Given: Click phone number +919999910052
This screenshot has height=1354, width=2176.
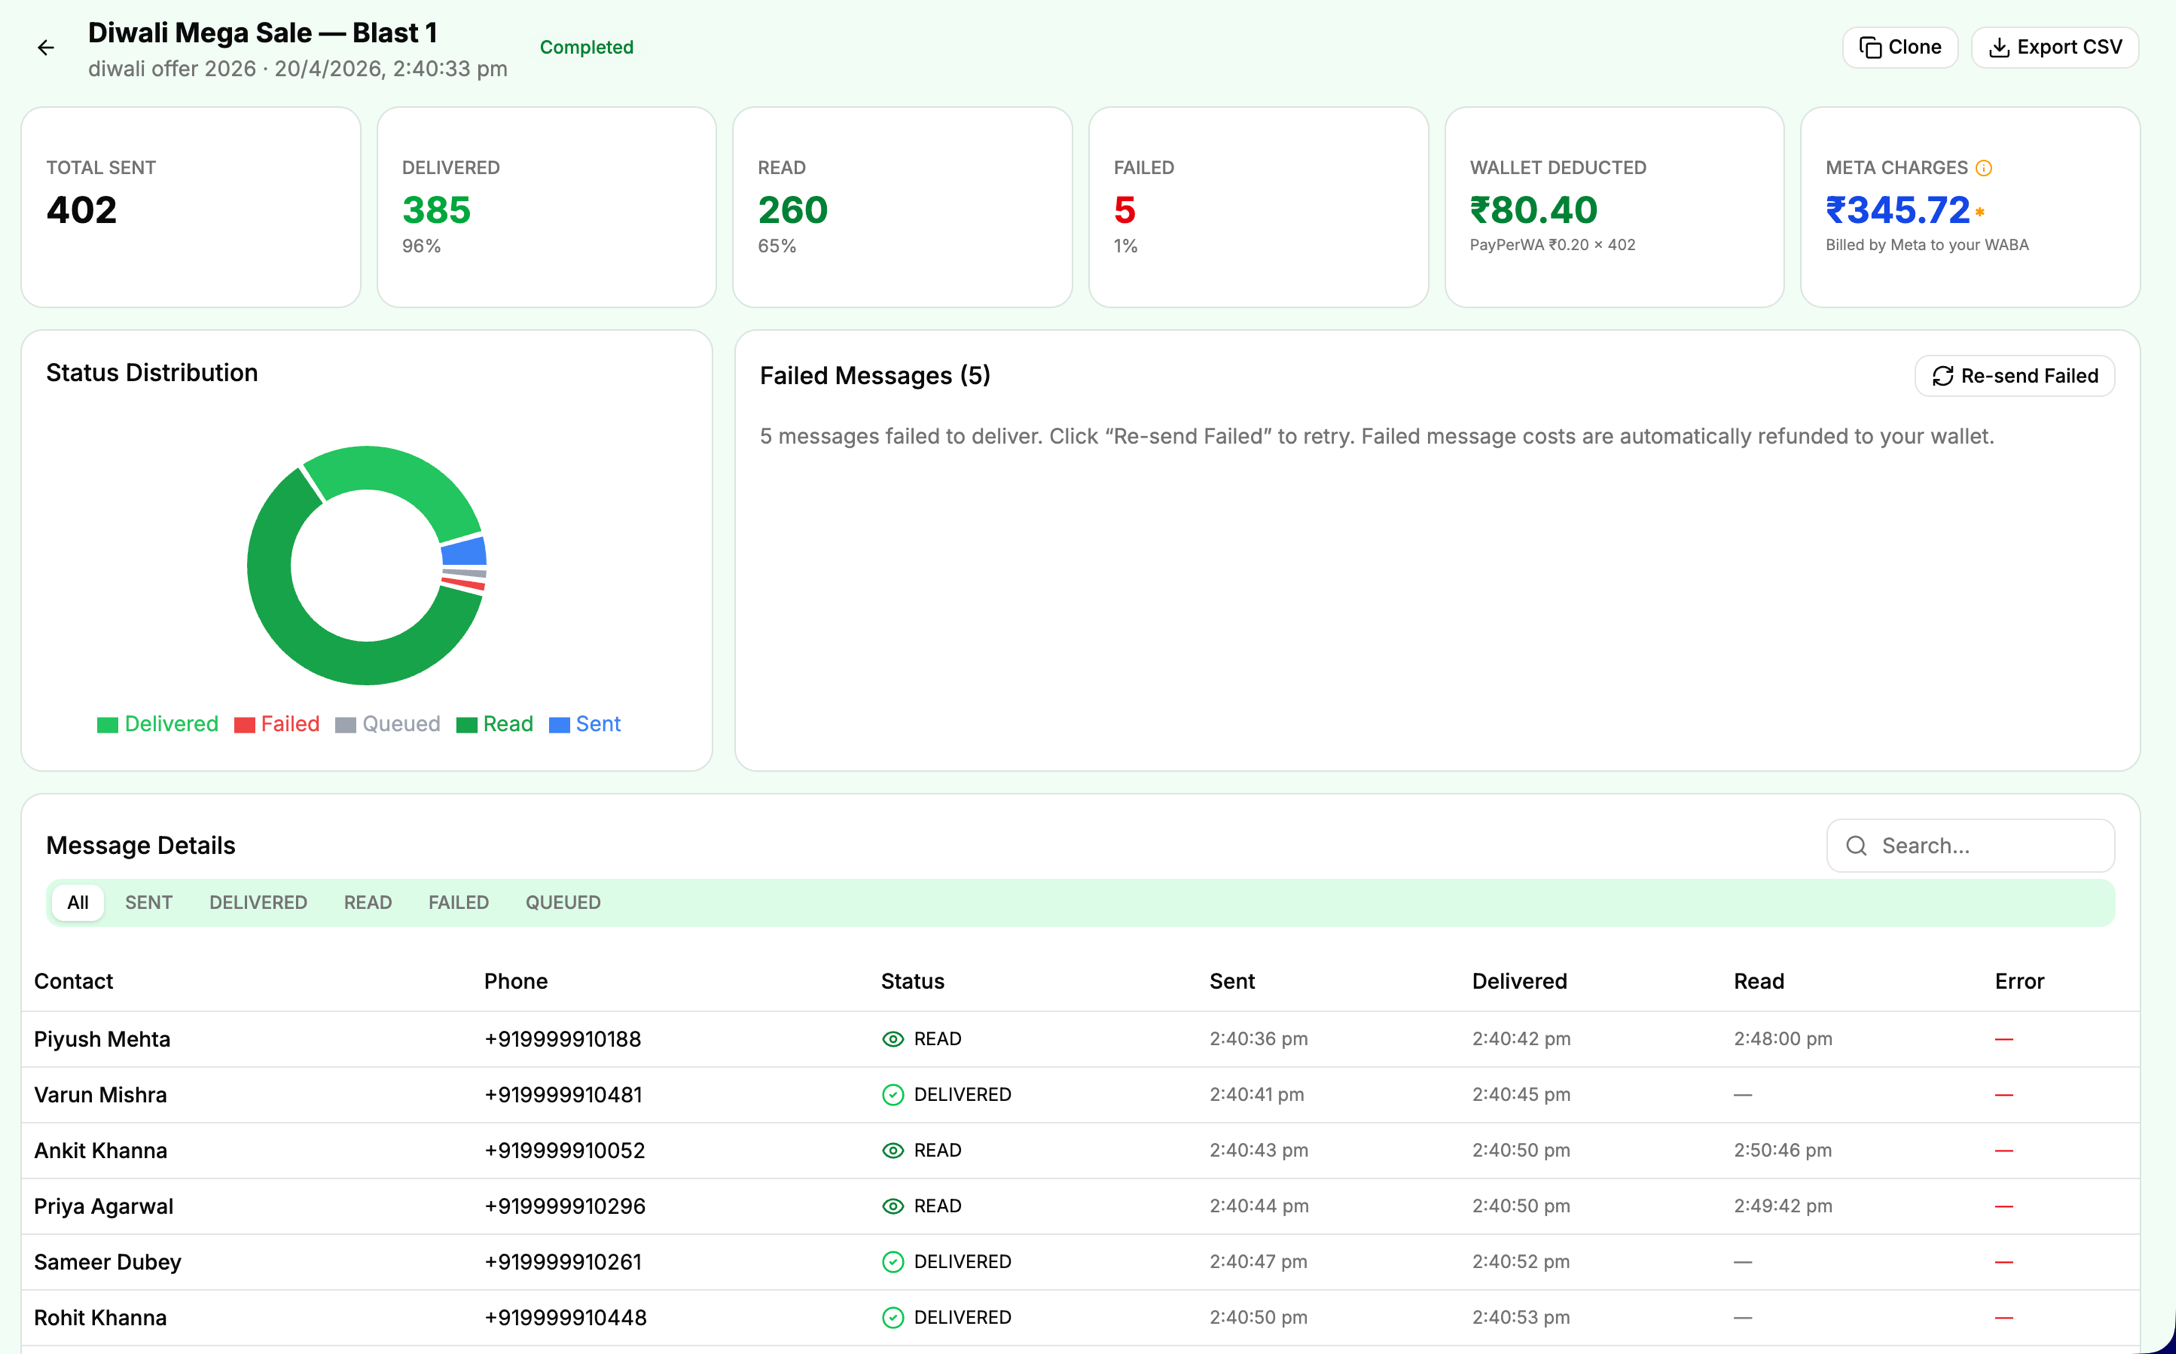Looking at the screenshot, I should (x=565, y=1151).
